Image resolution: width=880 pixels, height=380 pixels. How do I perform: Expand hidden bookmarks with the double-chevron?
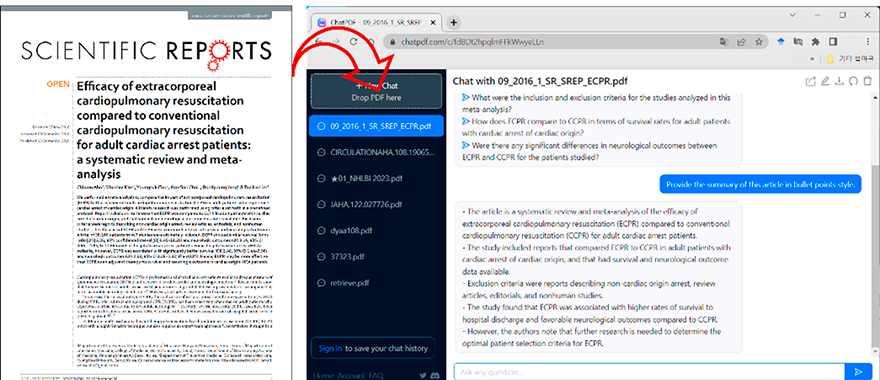pos(812,59)
